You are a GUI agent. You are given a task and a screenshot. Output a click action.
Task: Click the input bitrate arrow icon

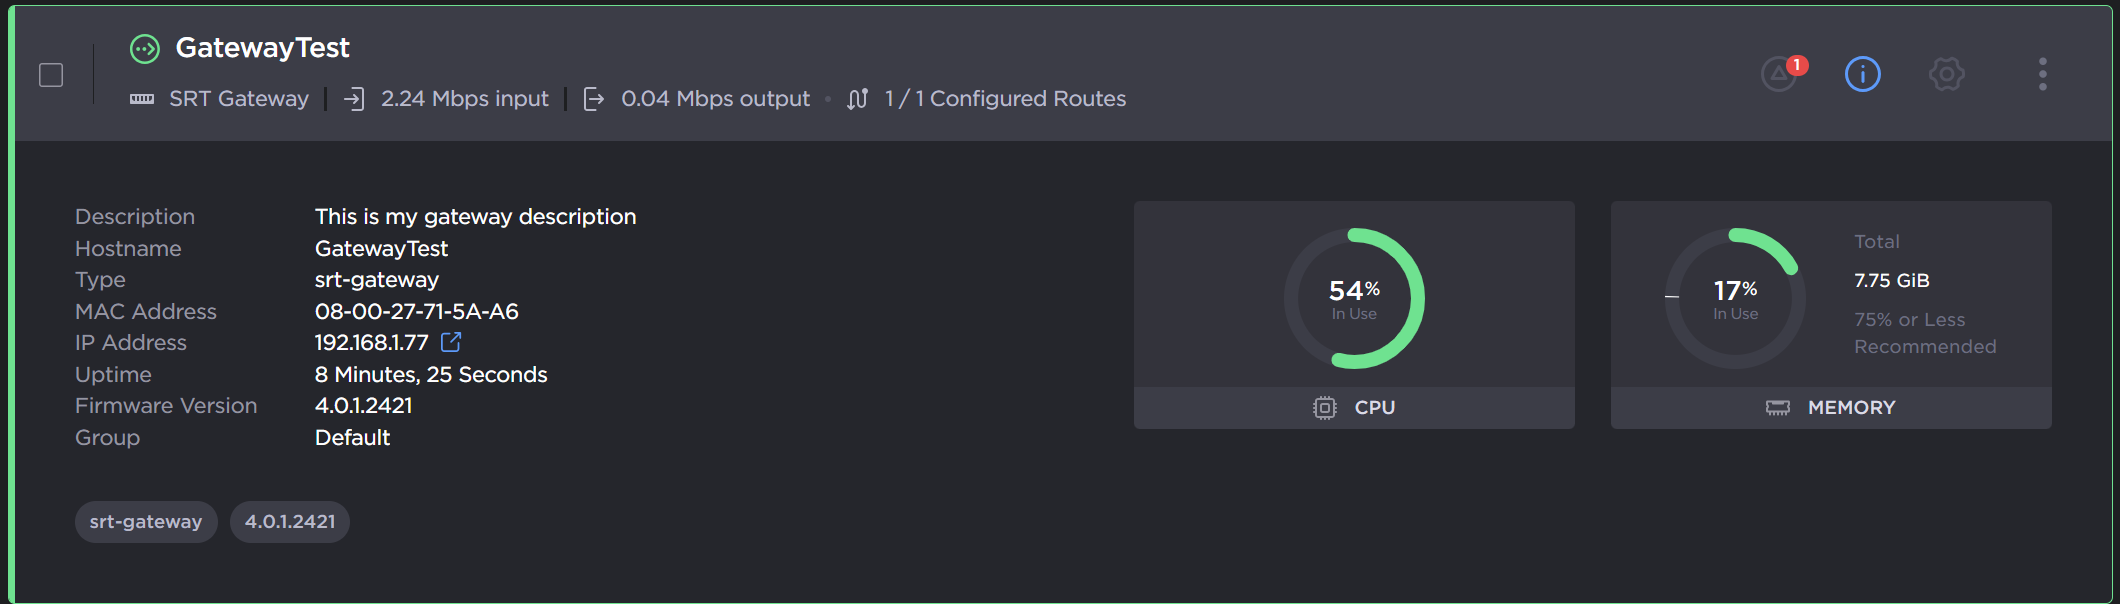click(355, 98)
